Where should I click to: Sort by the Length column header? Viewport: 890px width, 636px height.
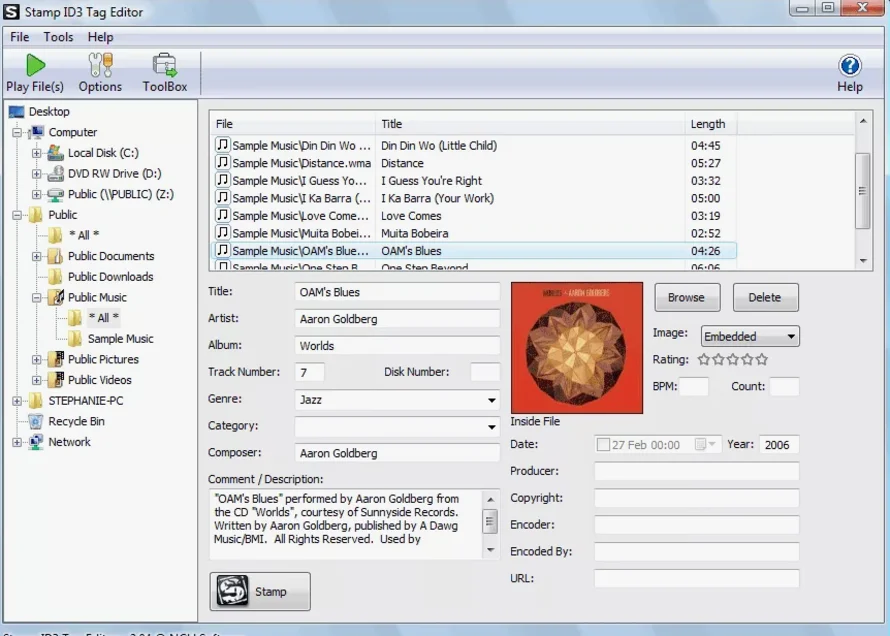(x=711, y=124)
